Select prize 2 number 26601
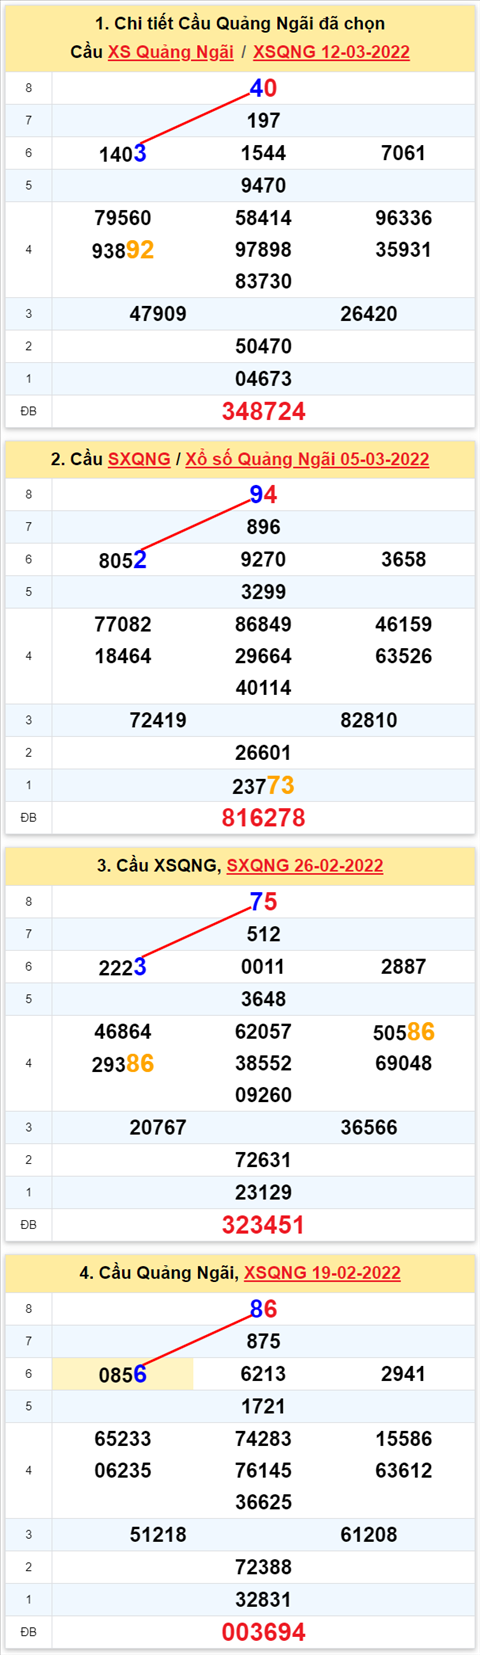The width and height of the screenshot is (480, 1655). (263, 753)
